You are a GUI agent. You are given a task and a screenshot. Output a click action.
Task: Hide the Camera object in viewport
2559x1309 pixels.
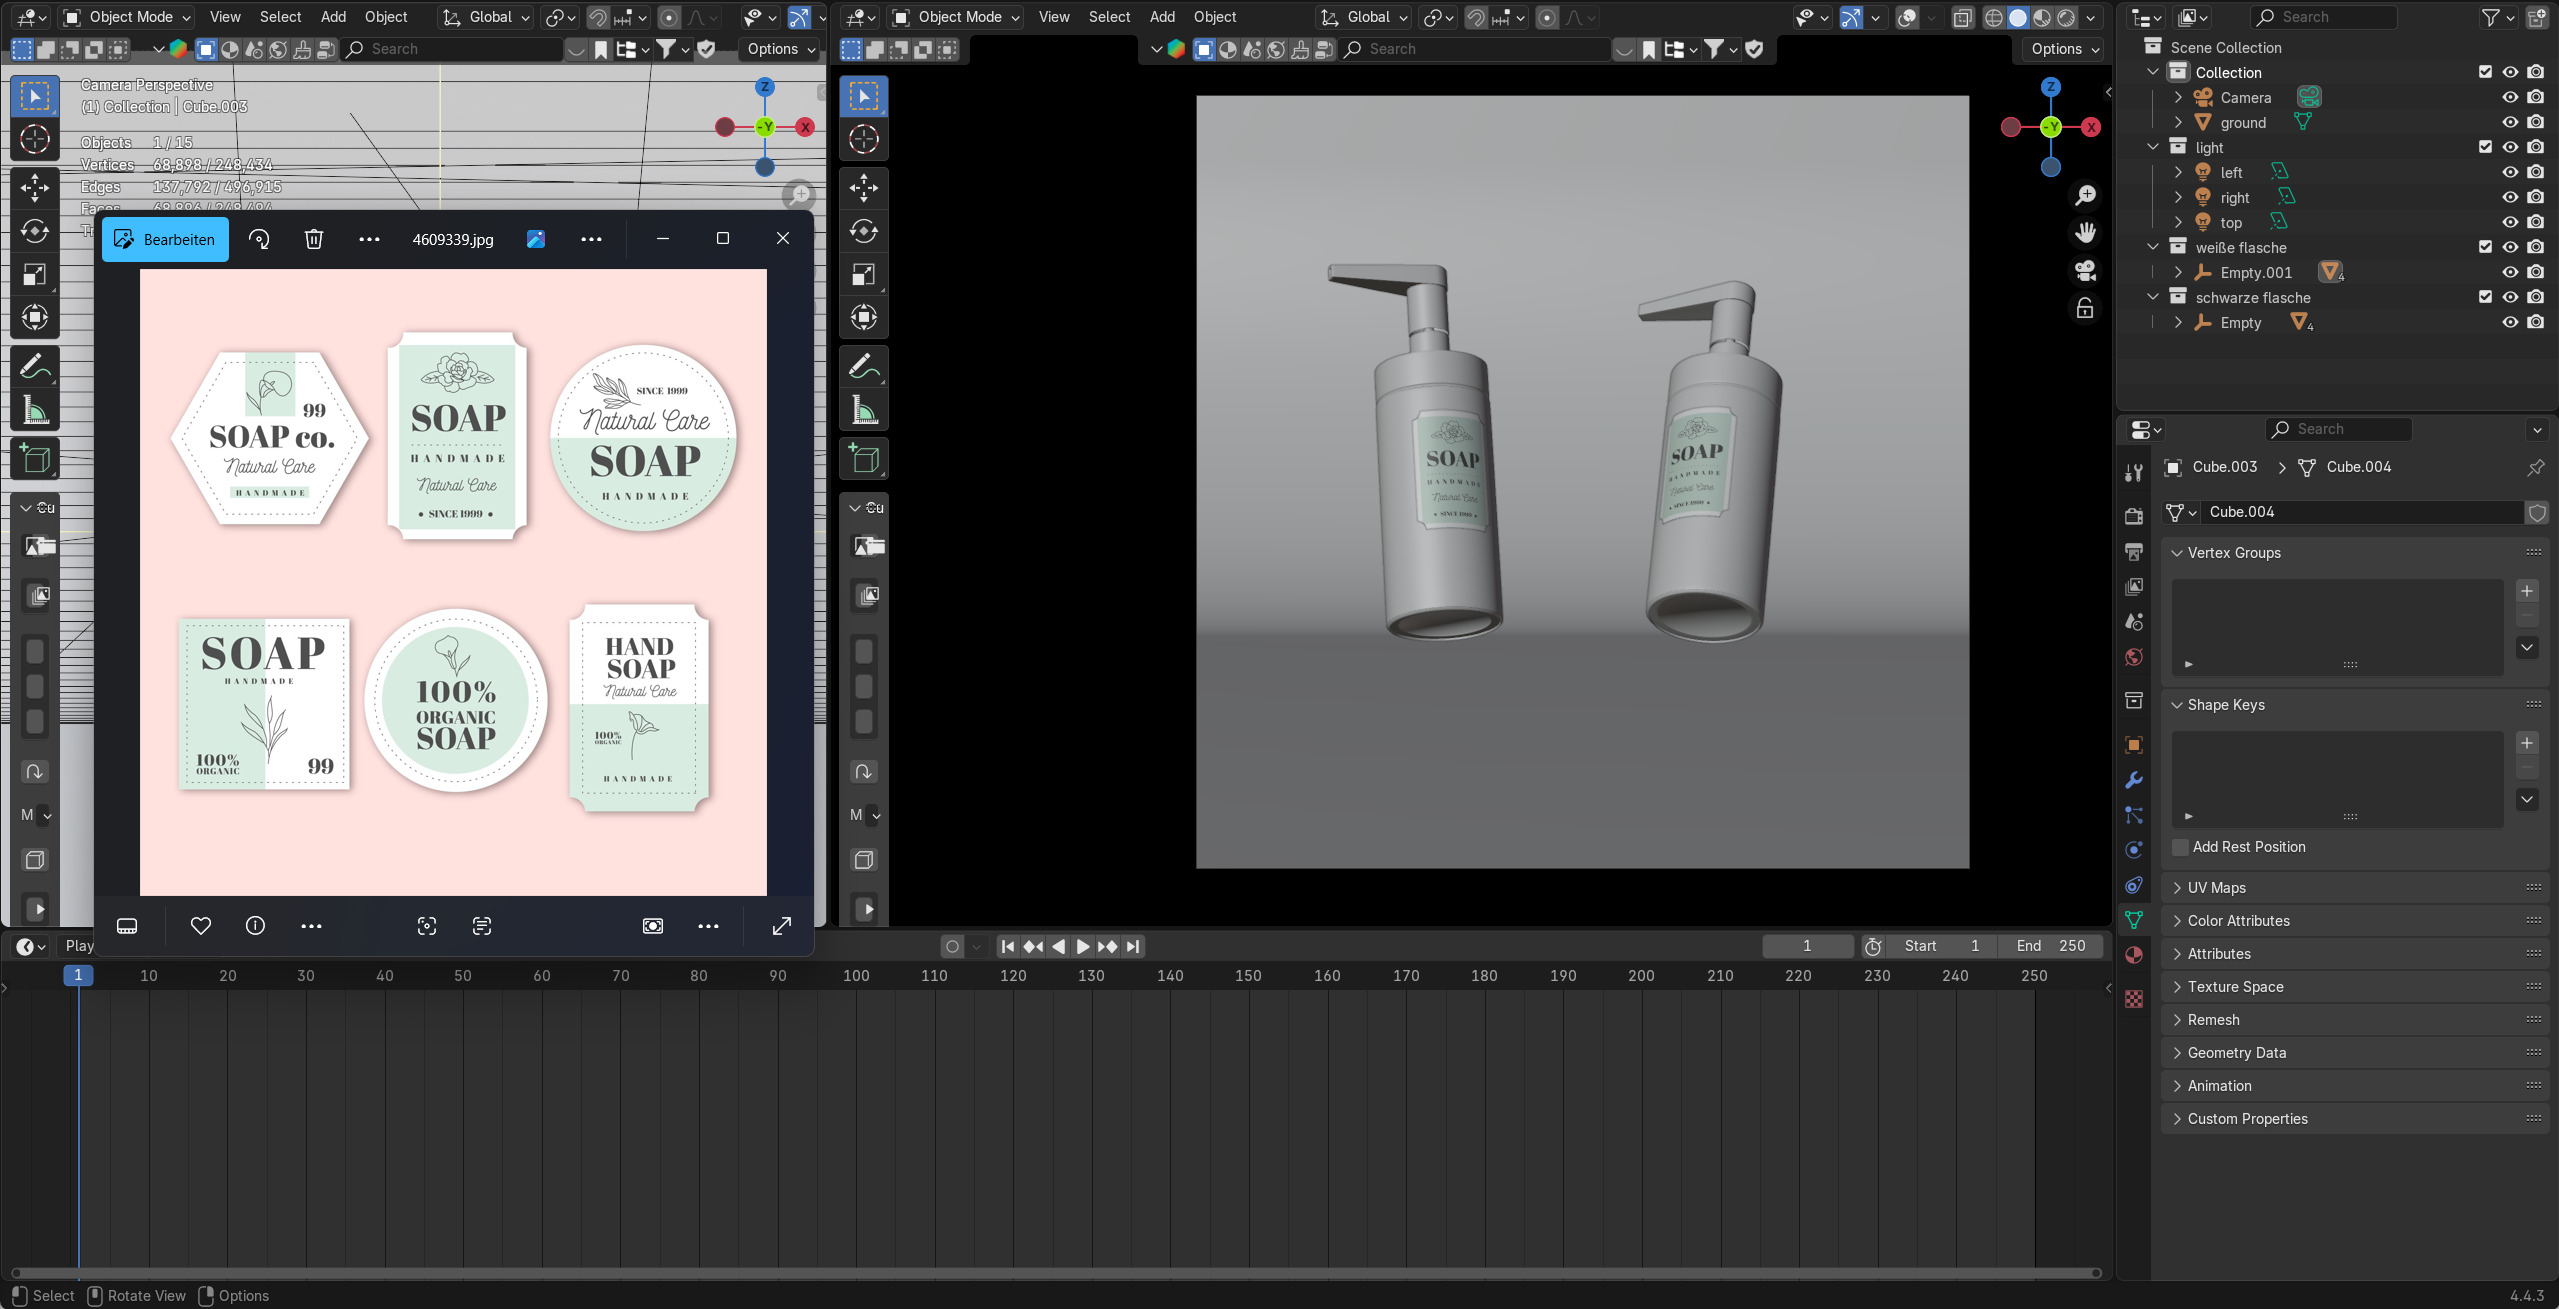(x=2510, y=97)
